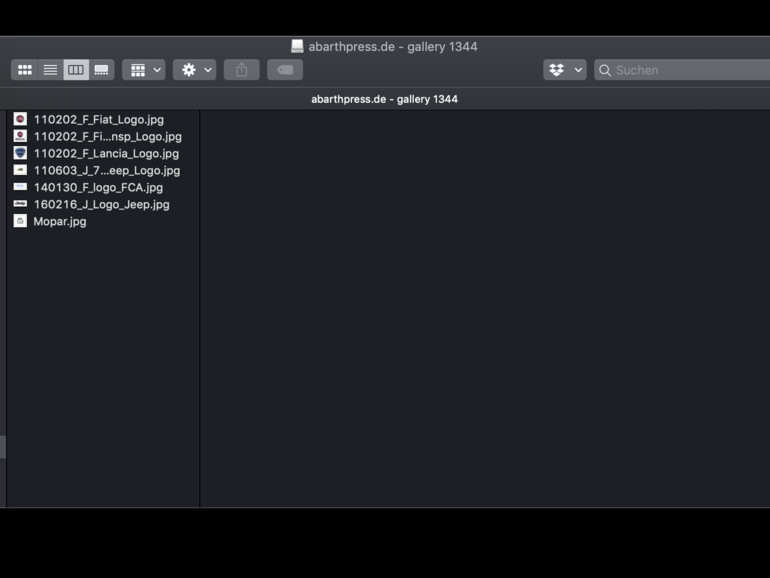The image size is (770, 578).
Task: Select column view mode
Action: [x=76, y=70]
